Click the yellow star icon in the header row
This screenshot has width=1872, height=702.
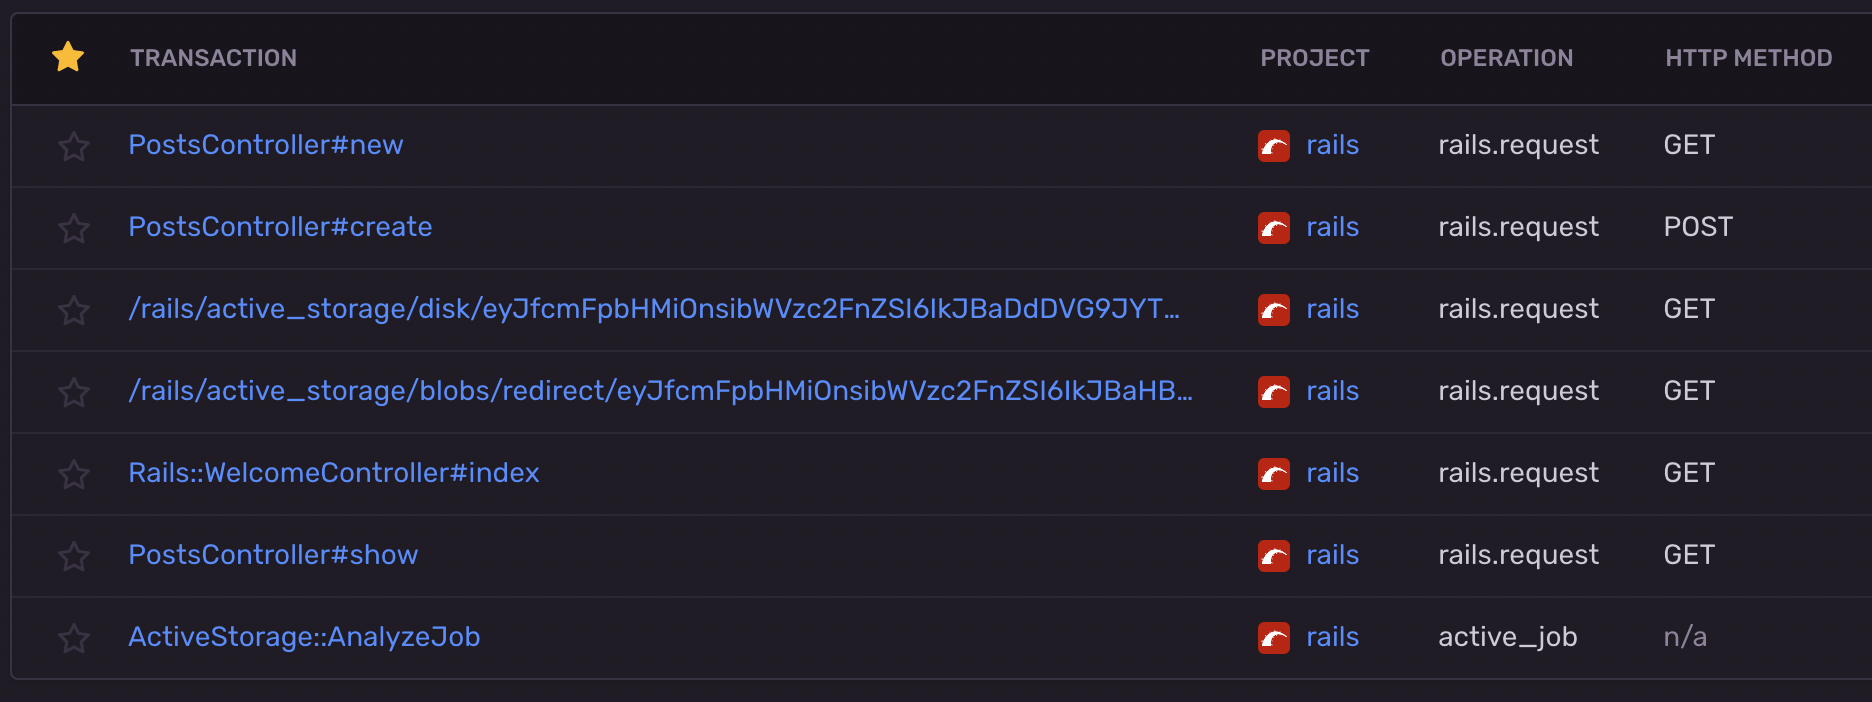click(67, 58)
